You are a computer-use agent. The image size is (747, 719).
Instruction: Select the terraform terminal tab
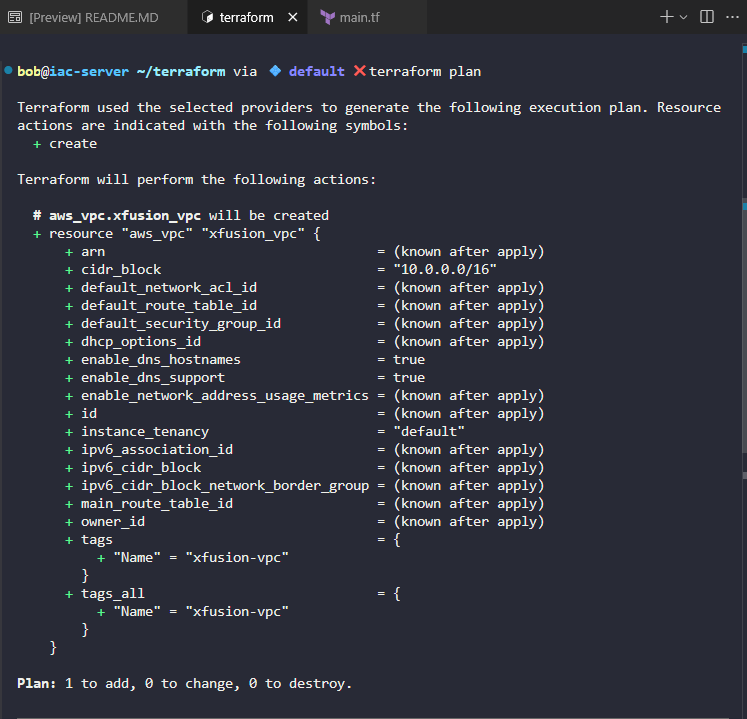tap(246, 18)
